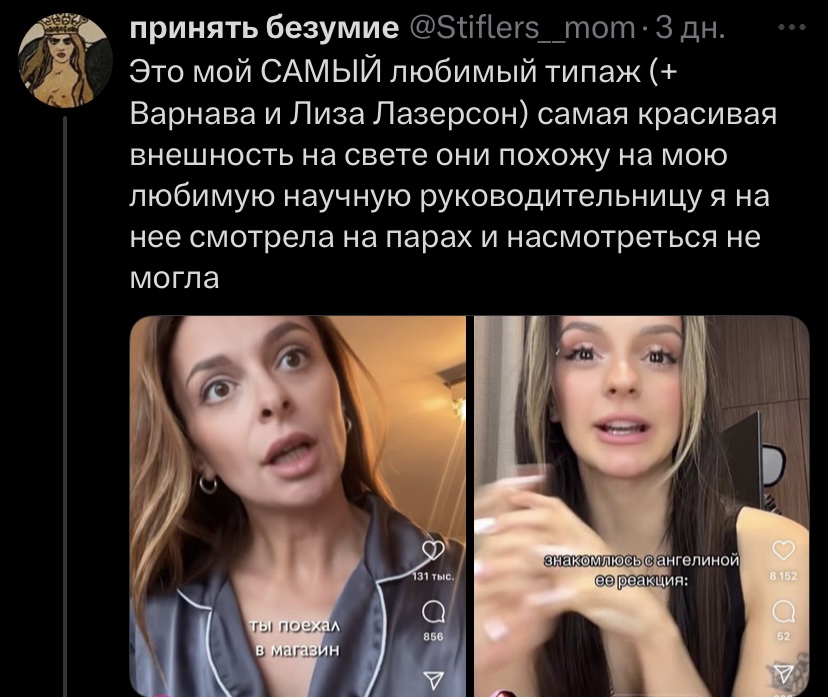The width and height of the screenshot is (828, 697).
Task: Click the 52 comments count
Action: (x=783, y=637)
